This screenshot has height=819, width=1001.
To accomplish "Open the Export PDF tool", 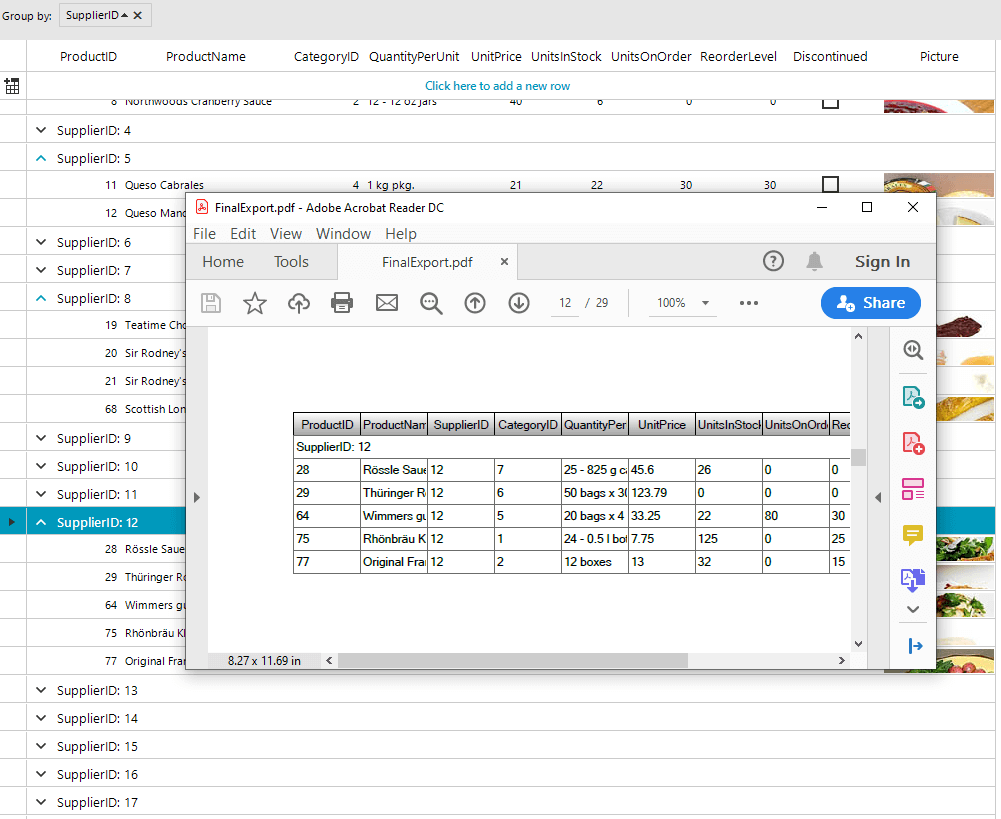I will (x=912, y=397).
